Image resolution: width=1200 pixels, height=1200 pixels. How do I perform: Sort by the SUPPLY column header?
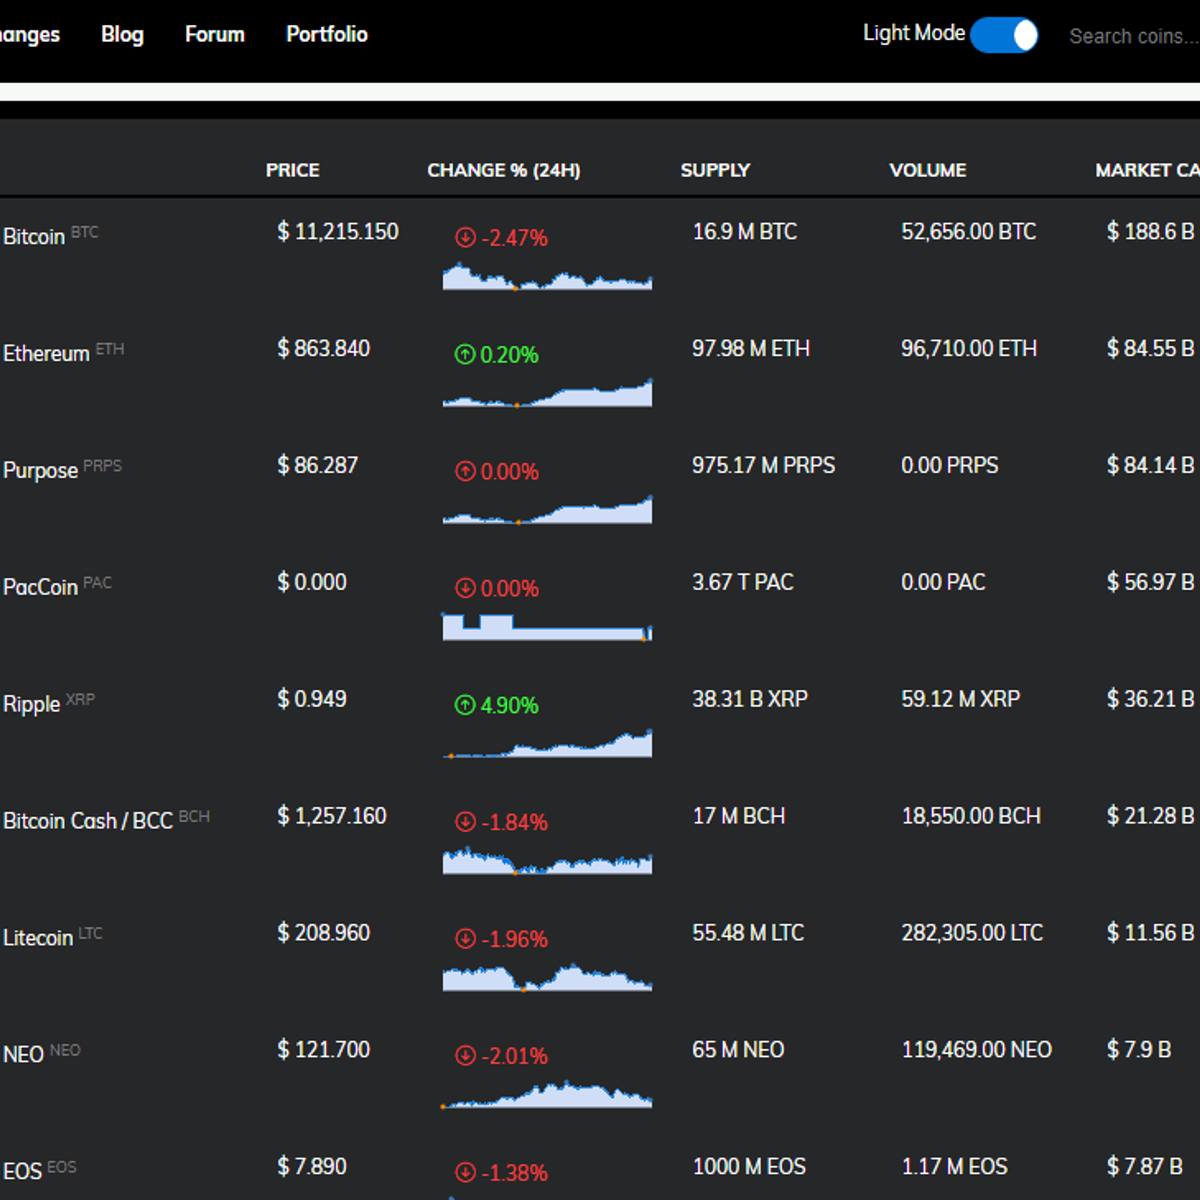pos(715,170)
